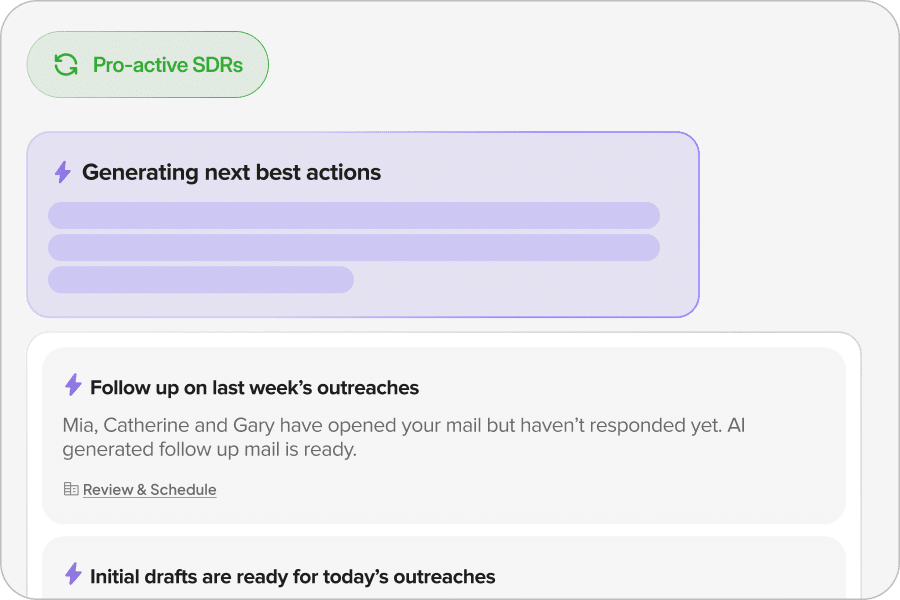Open Initial drafts are ready for today's outreaches
This screenshot has width=900, height=600.
(x=292, y=576)
